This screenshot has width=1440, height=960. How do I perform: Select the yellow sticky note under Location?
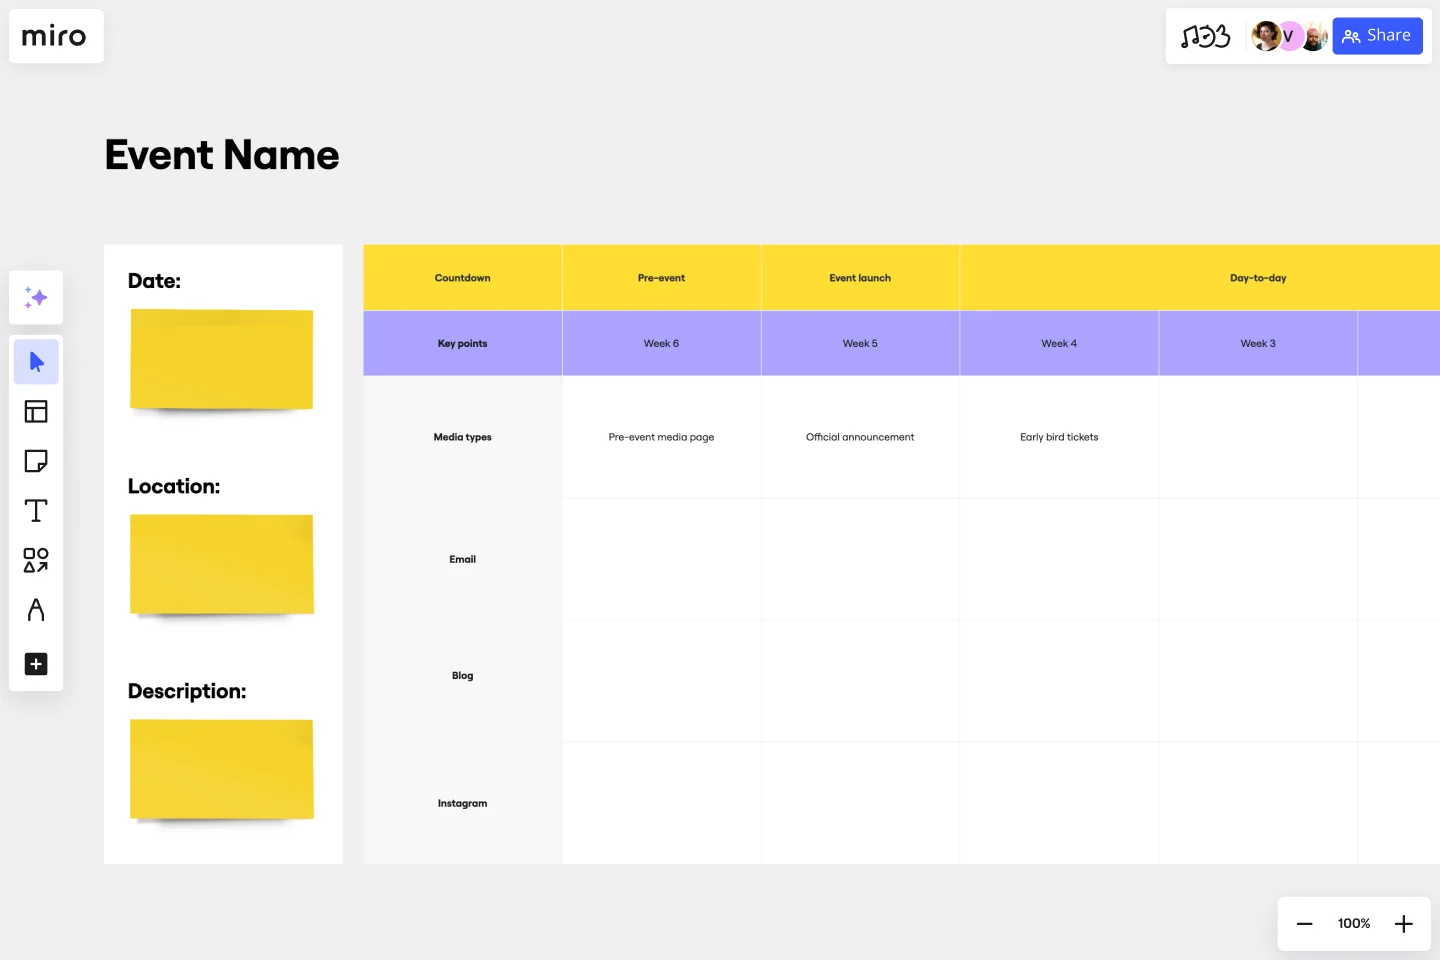[222, 565]
